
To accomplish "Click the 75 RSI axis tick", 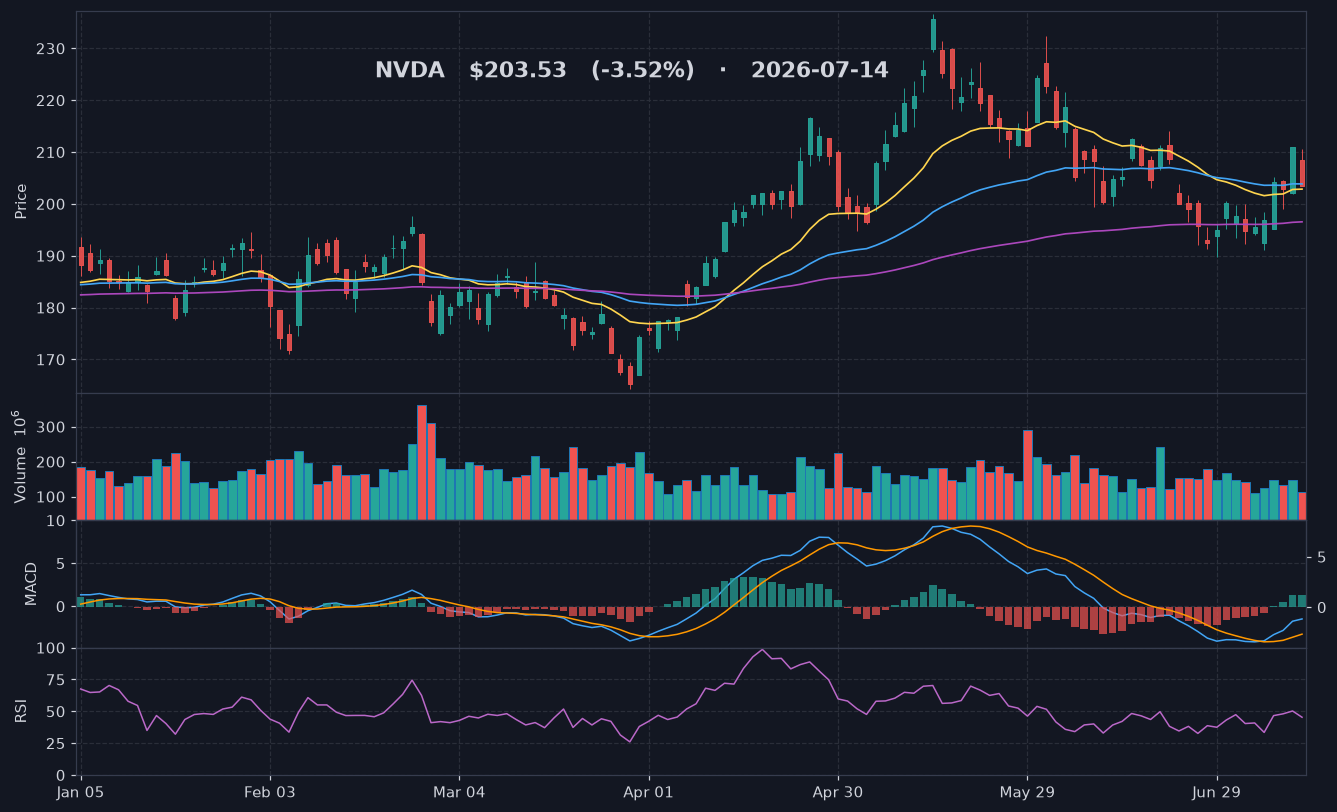I will (x=56, y=680).
